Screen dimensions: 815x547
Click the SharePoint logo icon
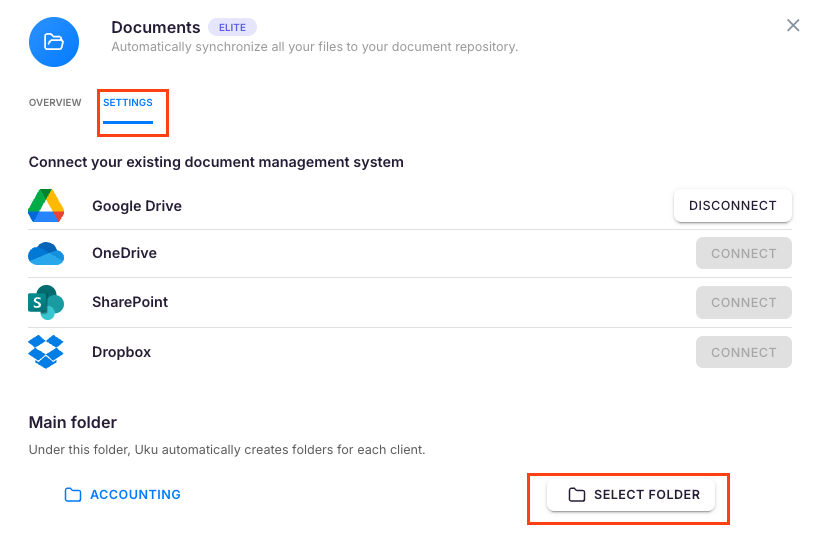46,302
